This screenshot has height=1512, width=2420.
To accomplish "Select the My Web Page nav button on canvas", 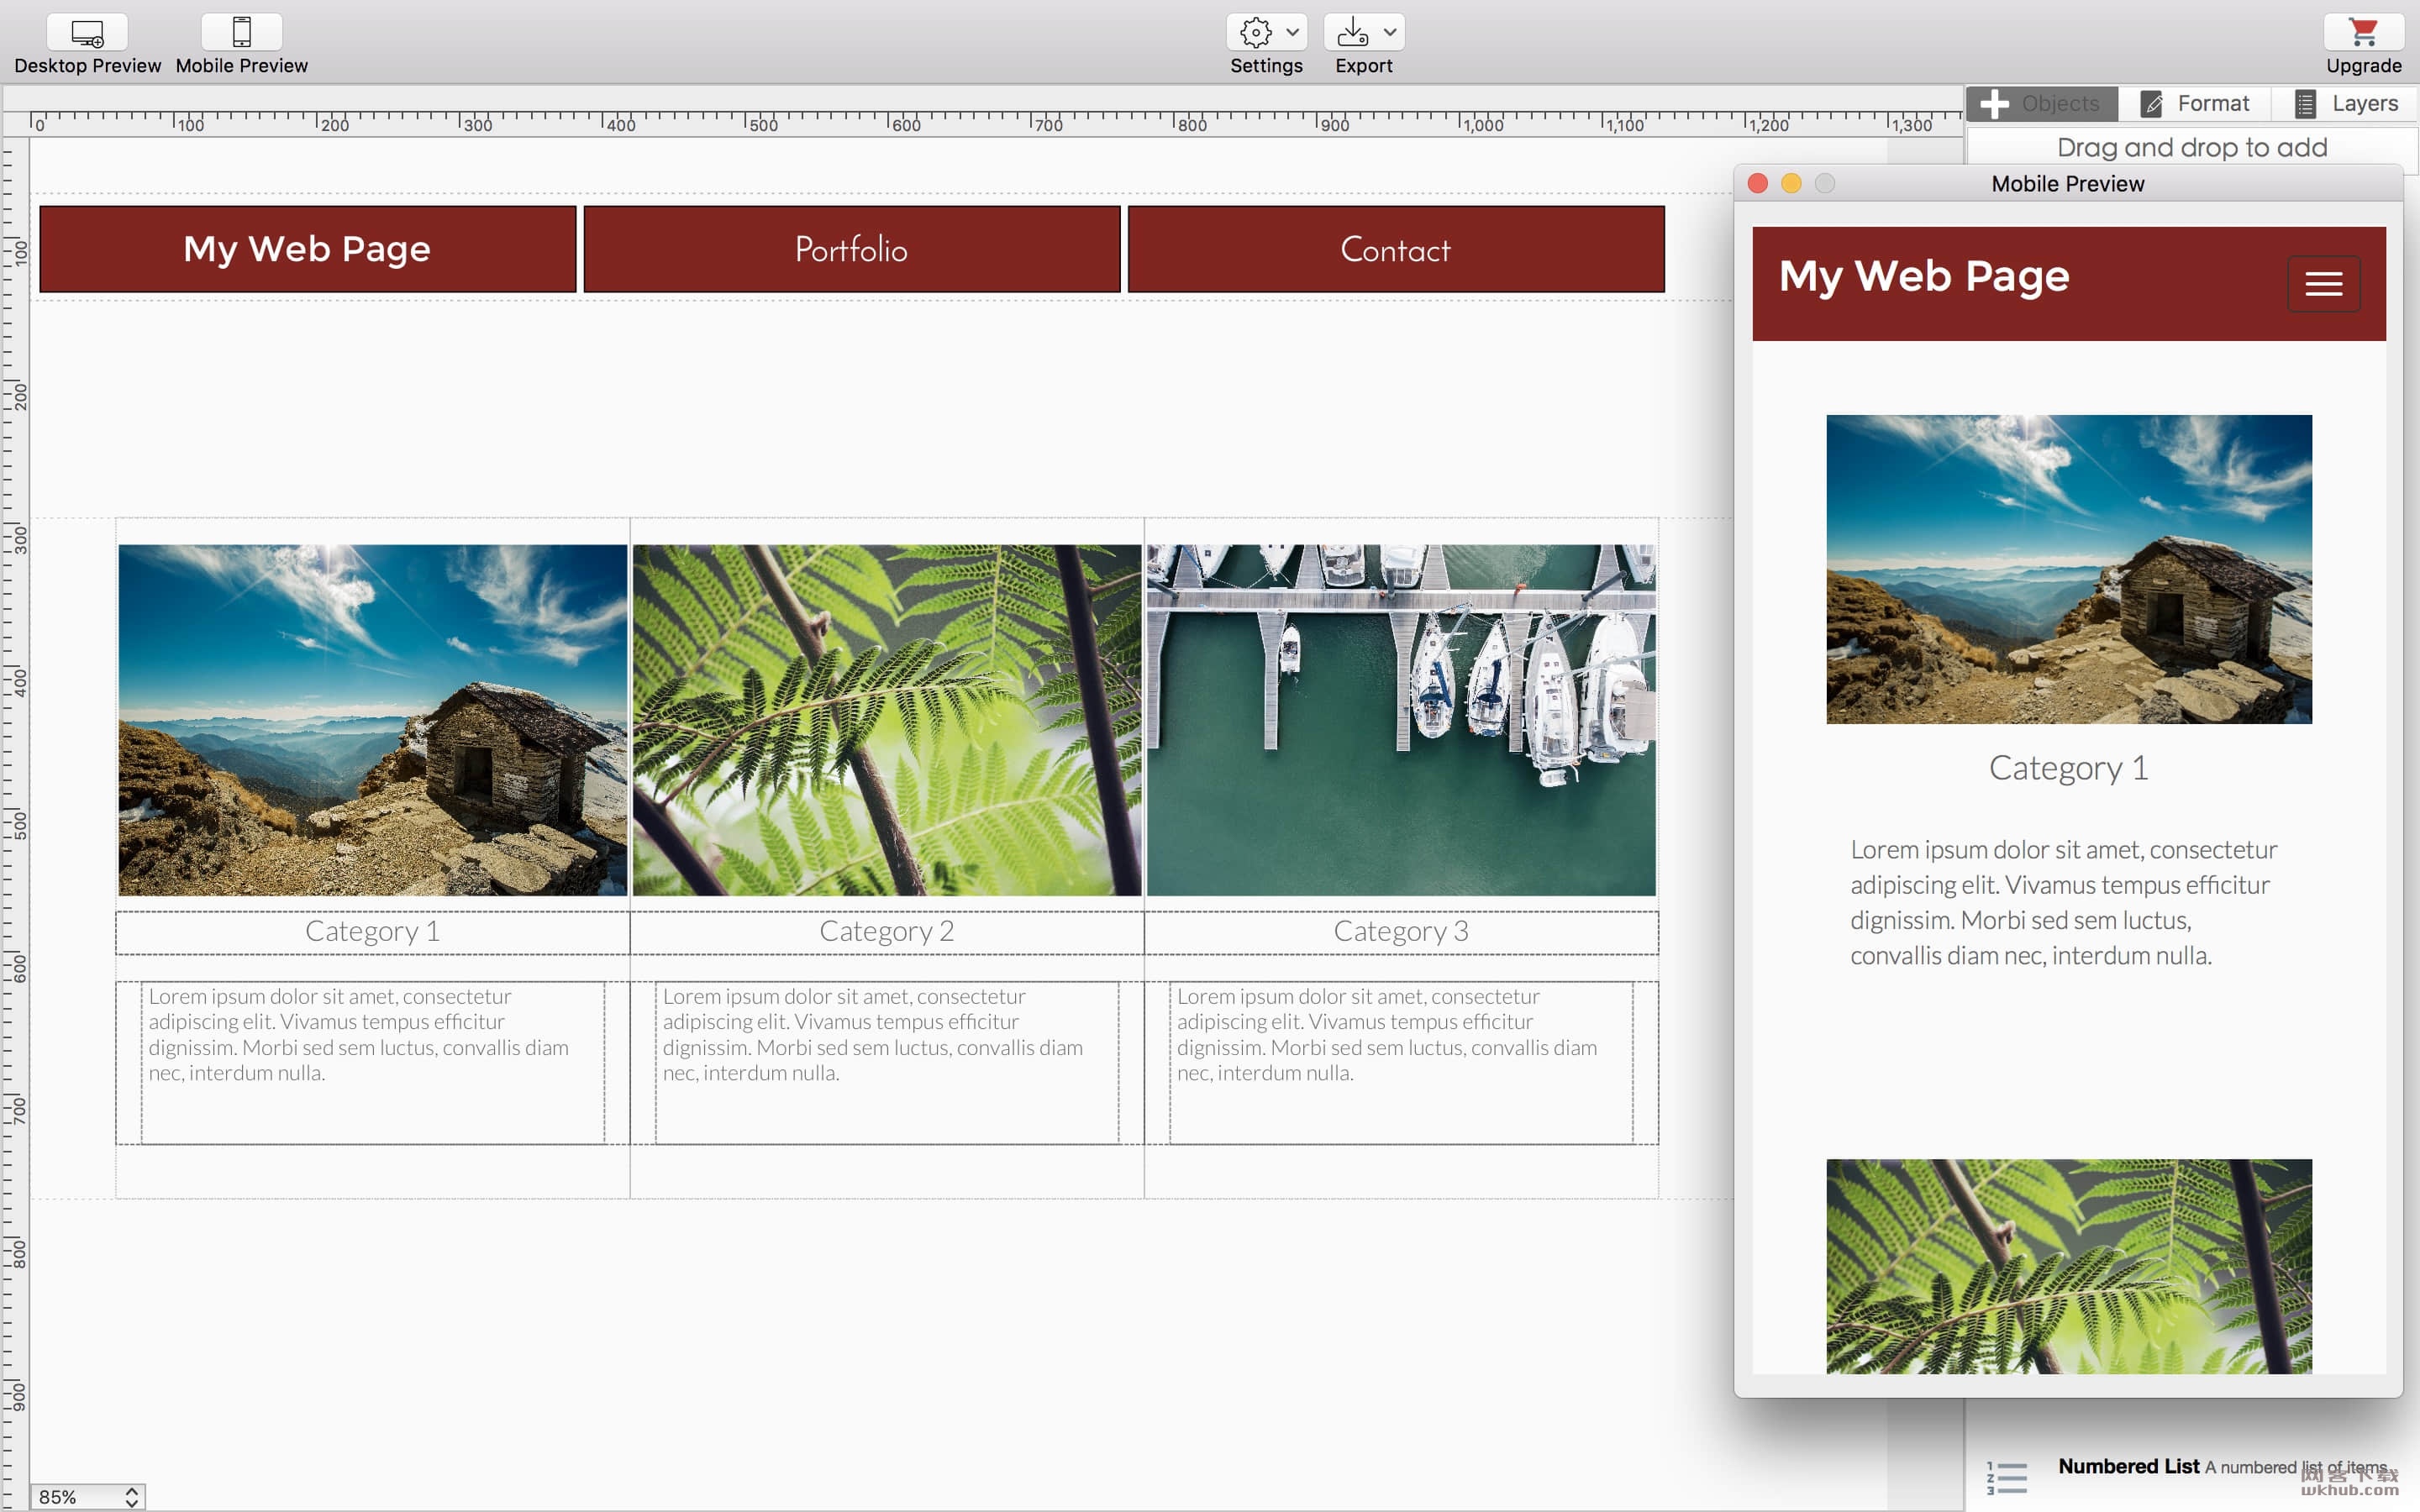I will click(x=308, y=249).
